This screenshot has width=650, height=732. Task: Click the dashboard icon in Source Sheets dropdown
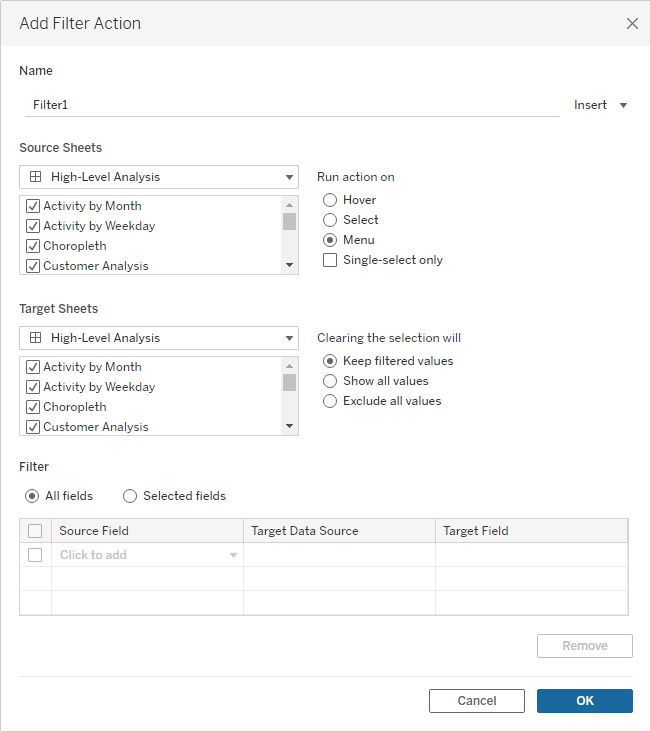coord(35,176)
